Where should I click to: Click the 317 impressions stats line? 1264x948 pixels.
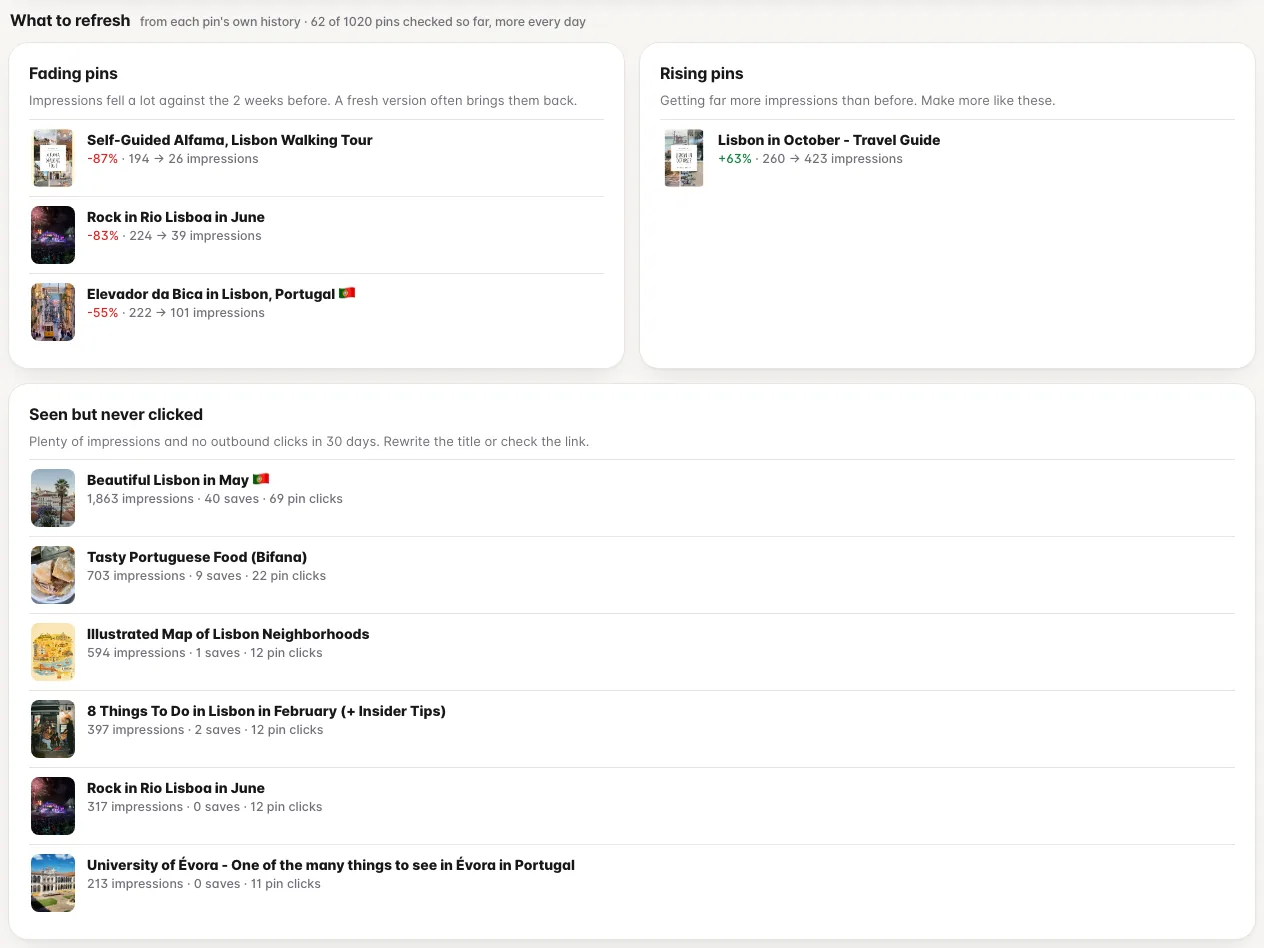(x=205, y=807)
